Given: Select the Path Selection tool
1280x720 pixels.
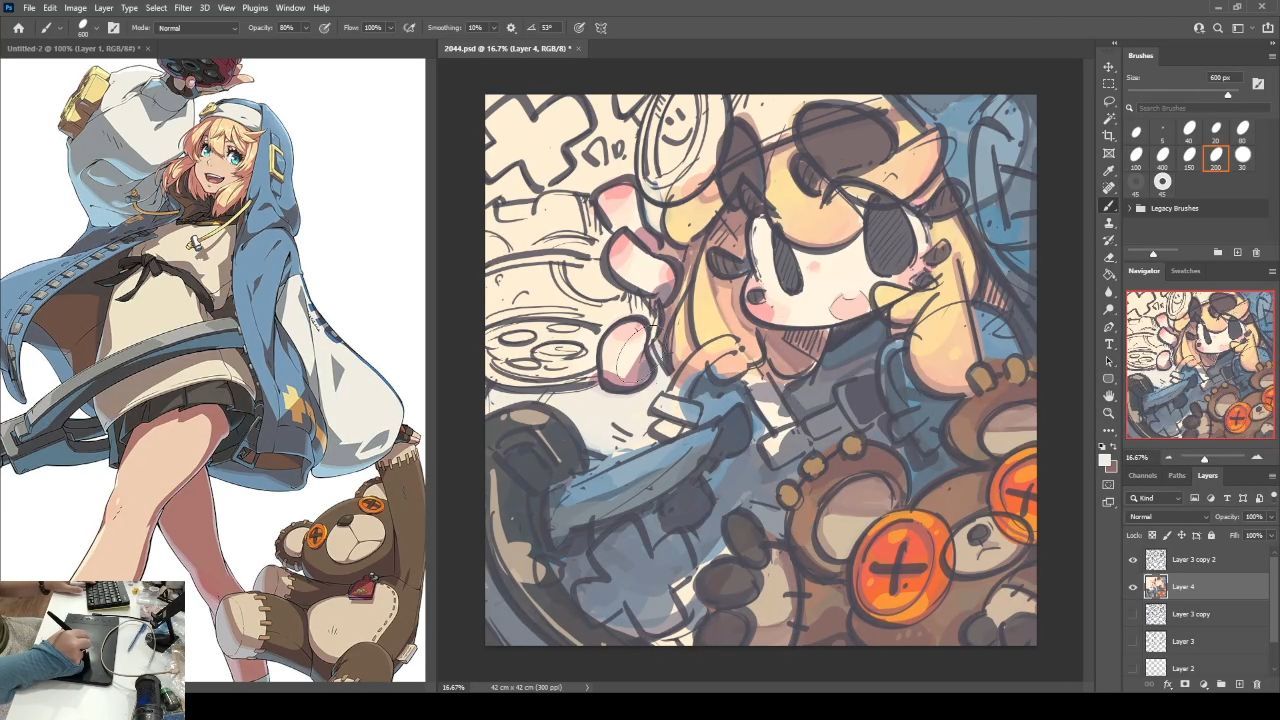Looking at the screenshot, I should pyautogui.click(x=1109, y=361).
